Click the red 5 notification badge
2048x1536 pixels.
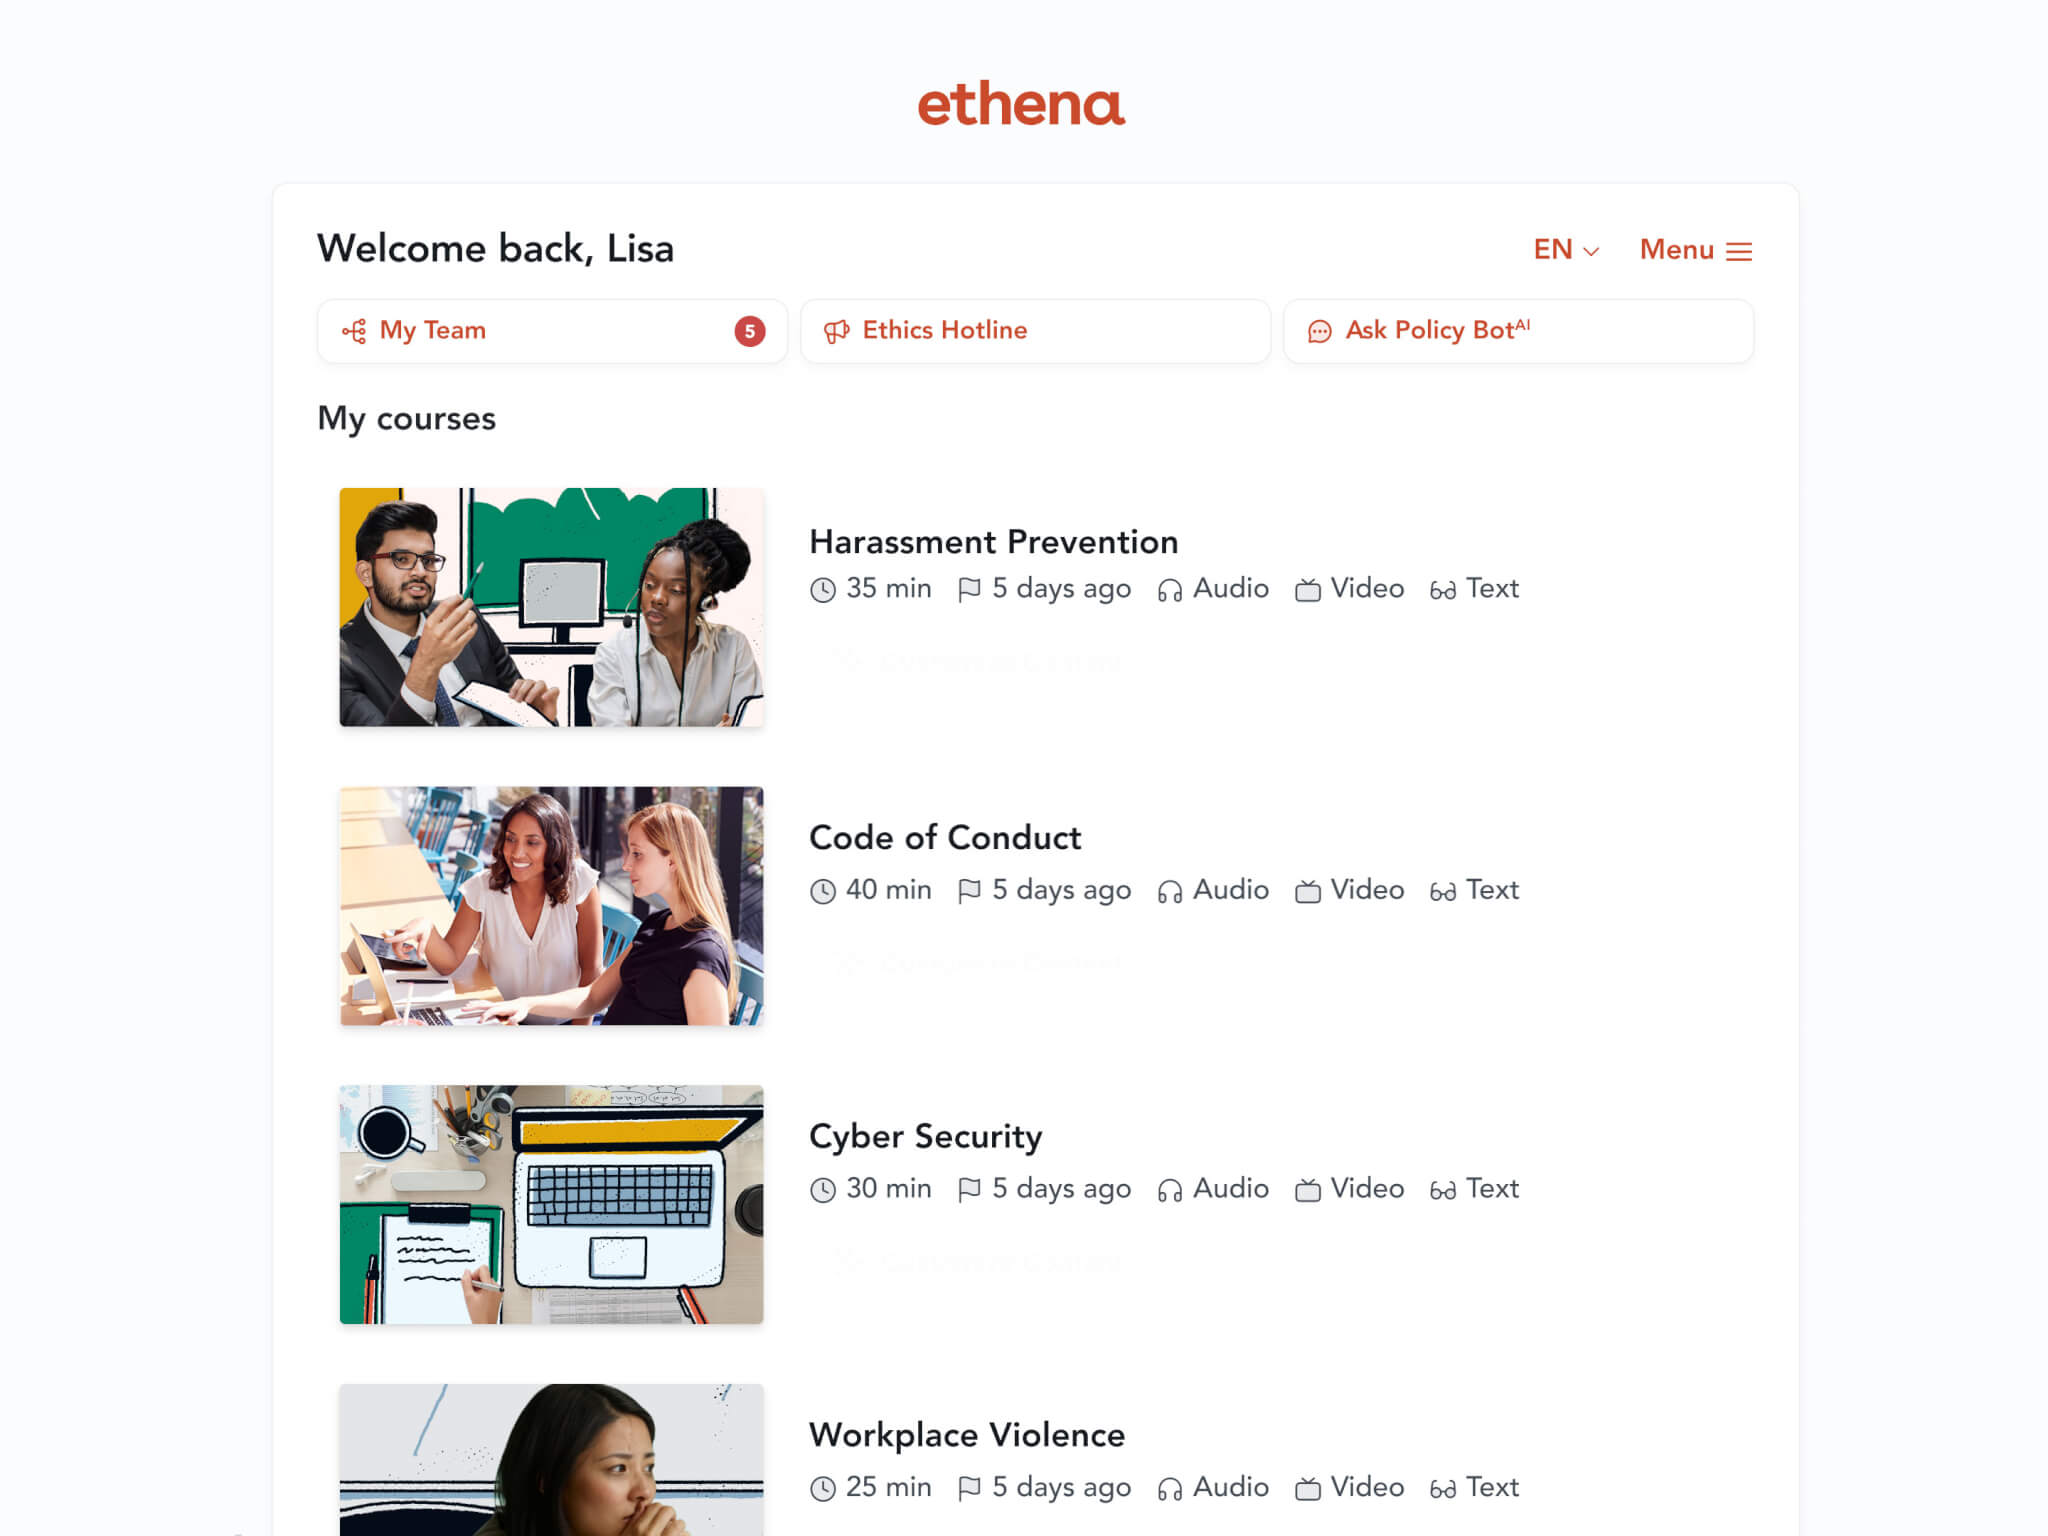[x=749, y=331]
